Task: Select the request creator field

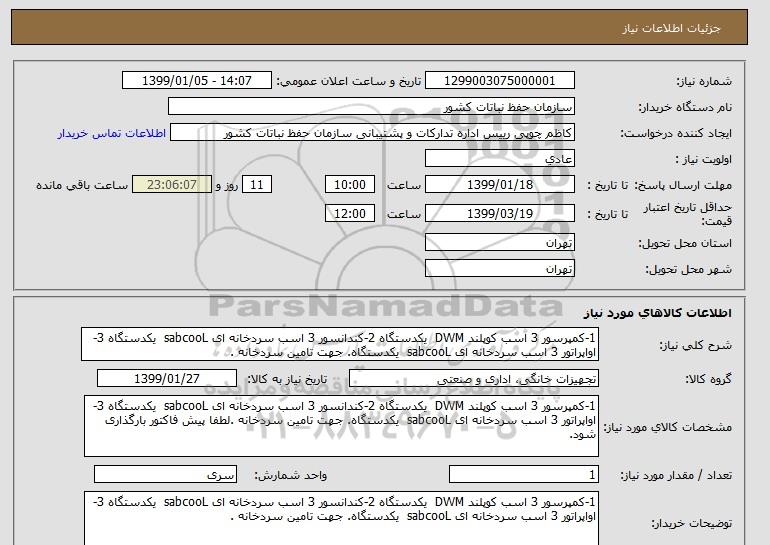Action: coord(372,133)
